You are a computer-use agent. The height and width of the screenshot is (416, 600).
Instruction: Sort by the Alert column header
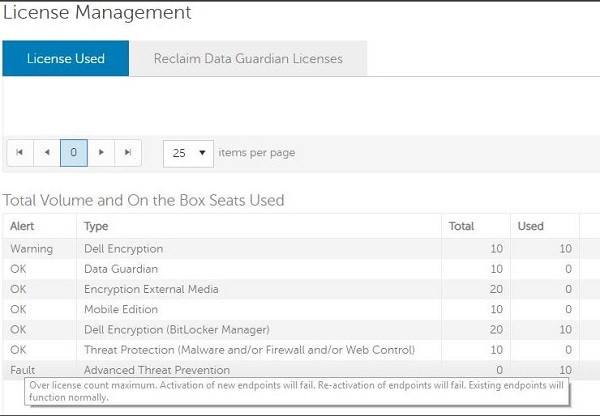[22, 226]
